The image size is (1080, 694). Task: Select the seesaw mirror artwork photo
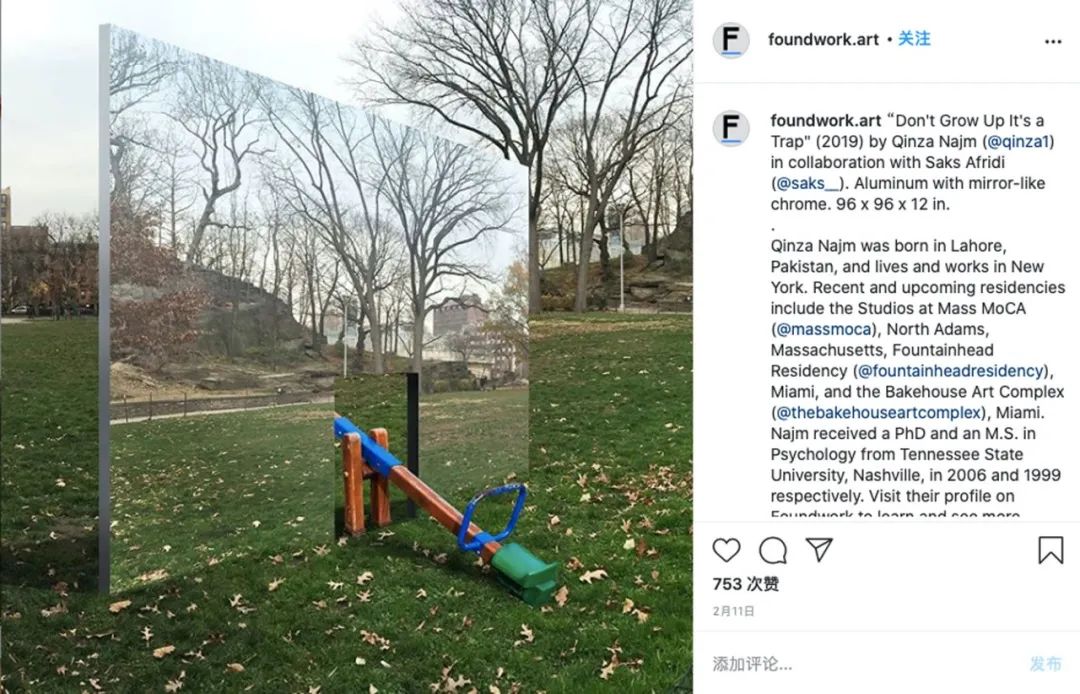click(346, 347)
